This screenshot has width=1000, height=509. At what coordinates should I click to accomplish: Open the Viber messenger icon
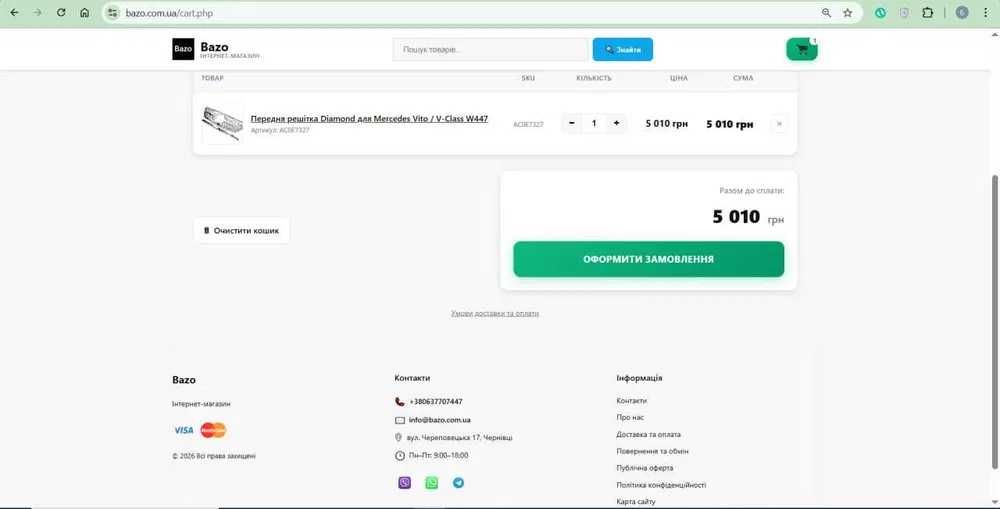(404, 483)
